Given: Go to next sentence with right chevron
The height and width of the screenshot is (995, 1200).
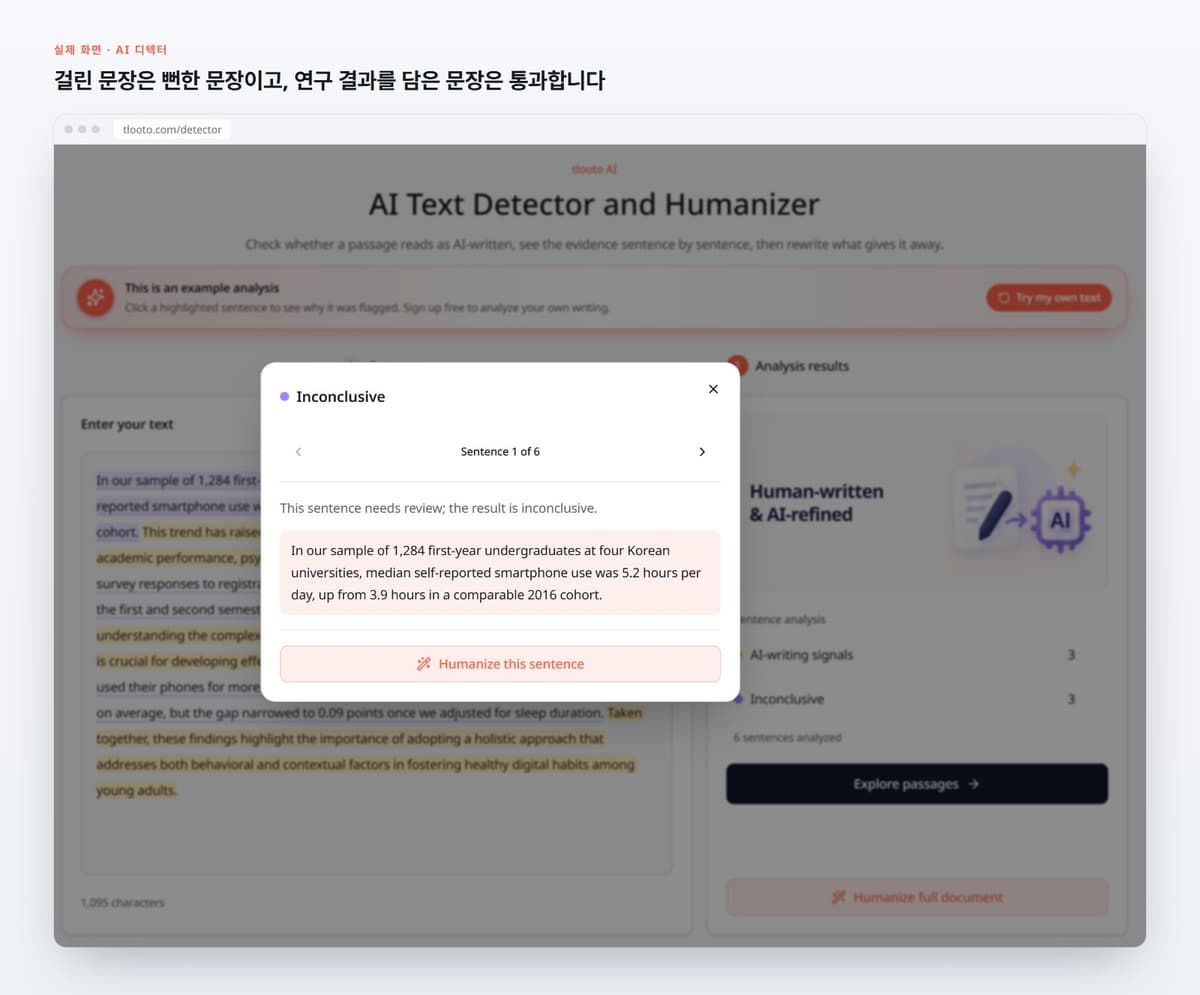Looking at the screenshot, I should click(702, 452).
